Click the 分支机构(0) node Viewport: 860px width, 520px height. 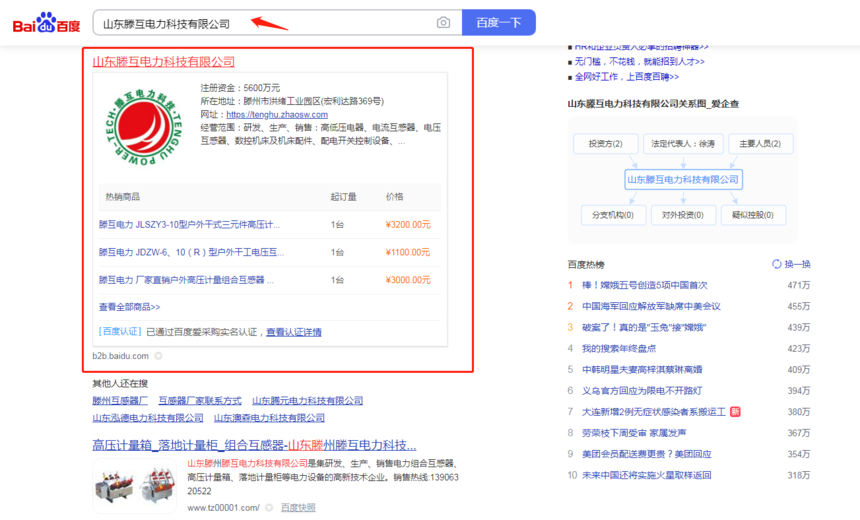point(613,215)
